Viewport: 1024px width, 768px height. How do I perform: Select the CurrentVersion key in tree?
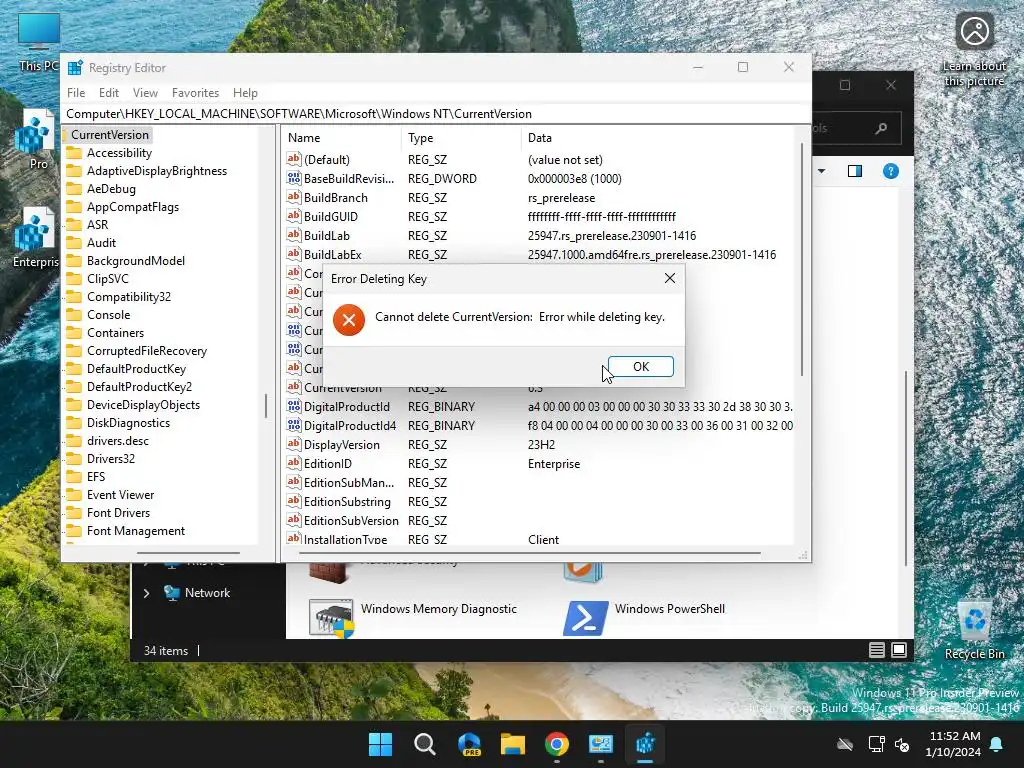point(110,135)
